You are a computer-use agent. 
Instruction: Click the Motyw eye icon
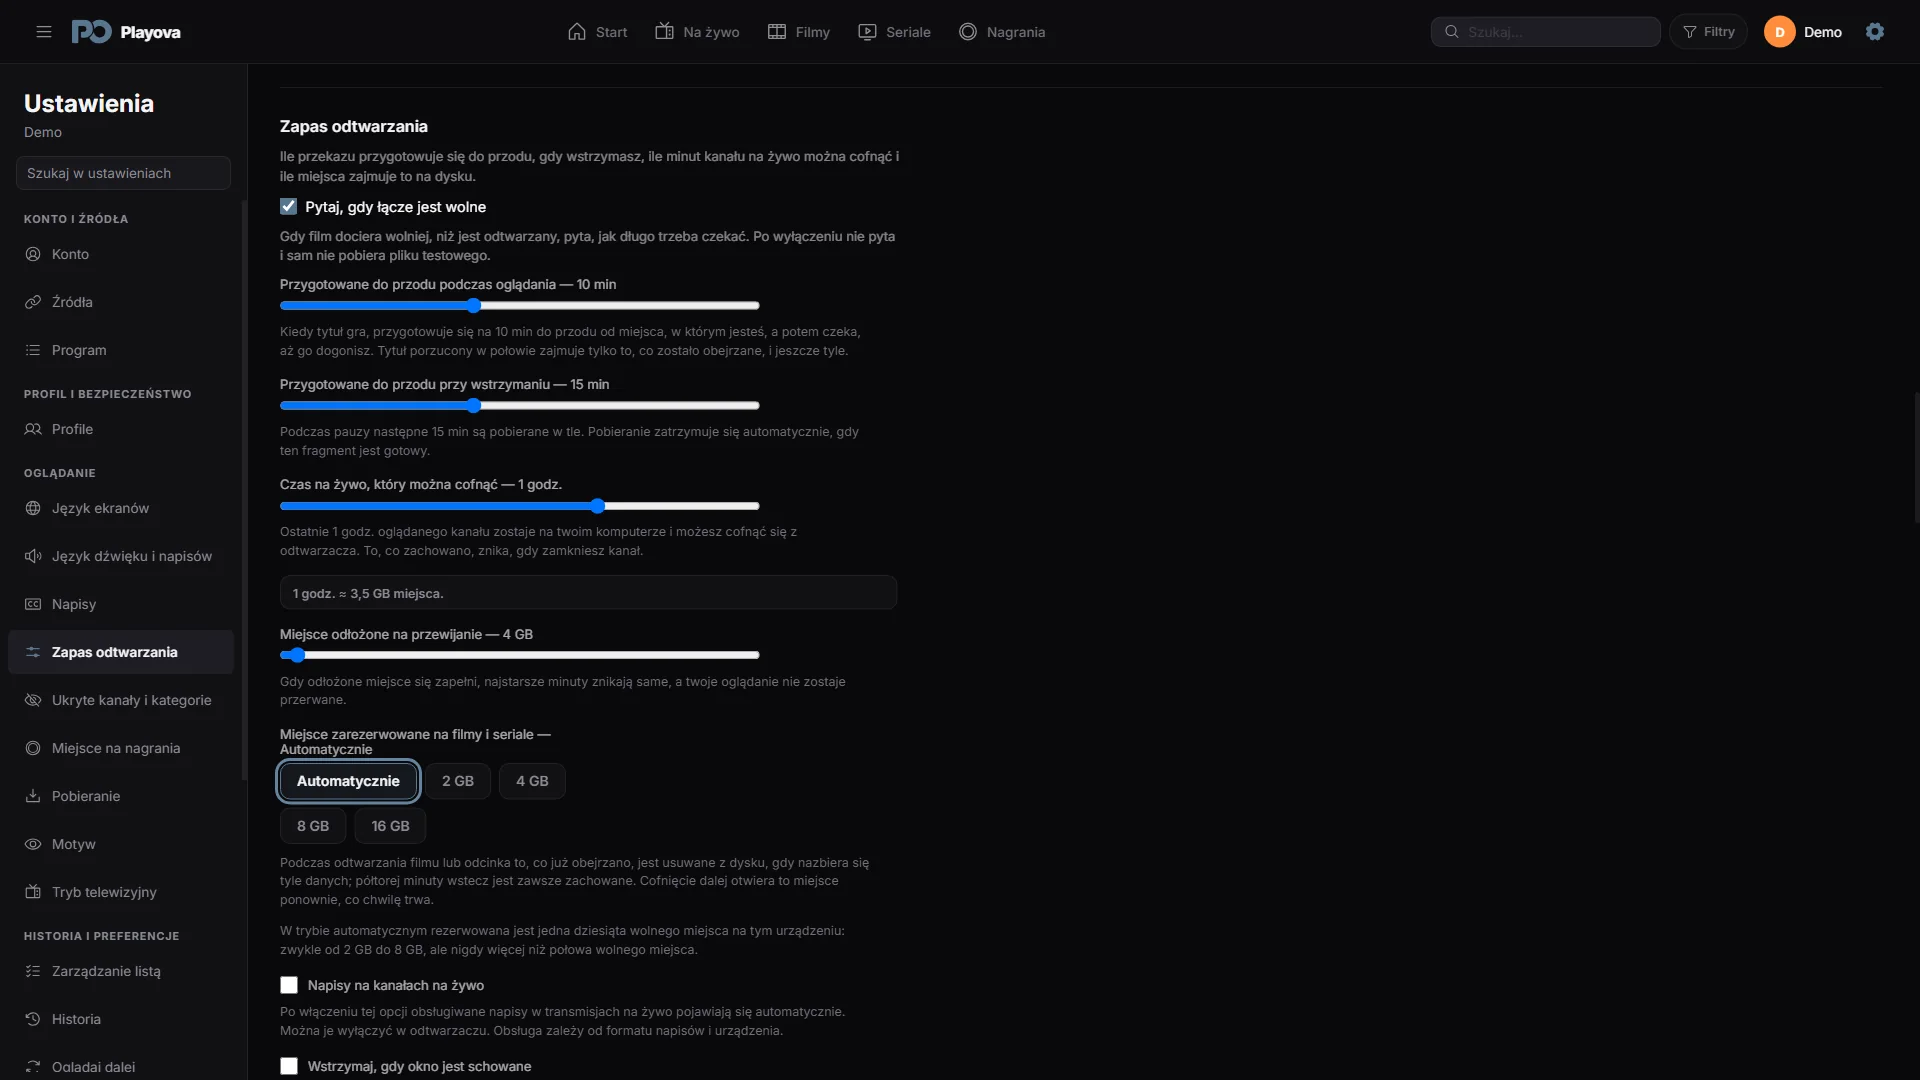pyautogui.click(x=33, y=844)
